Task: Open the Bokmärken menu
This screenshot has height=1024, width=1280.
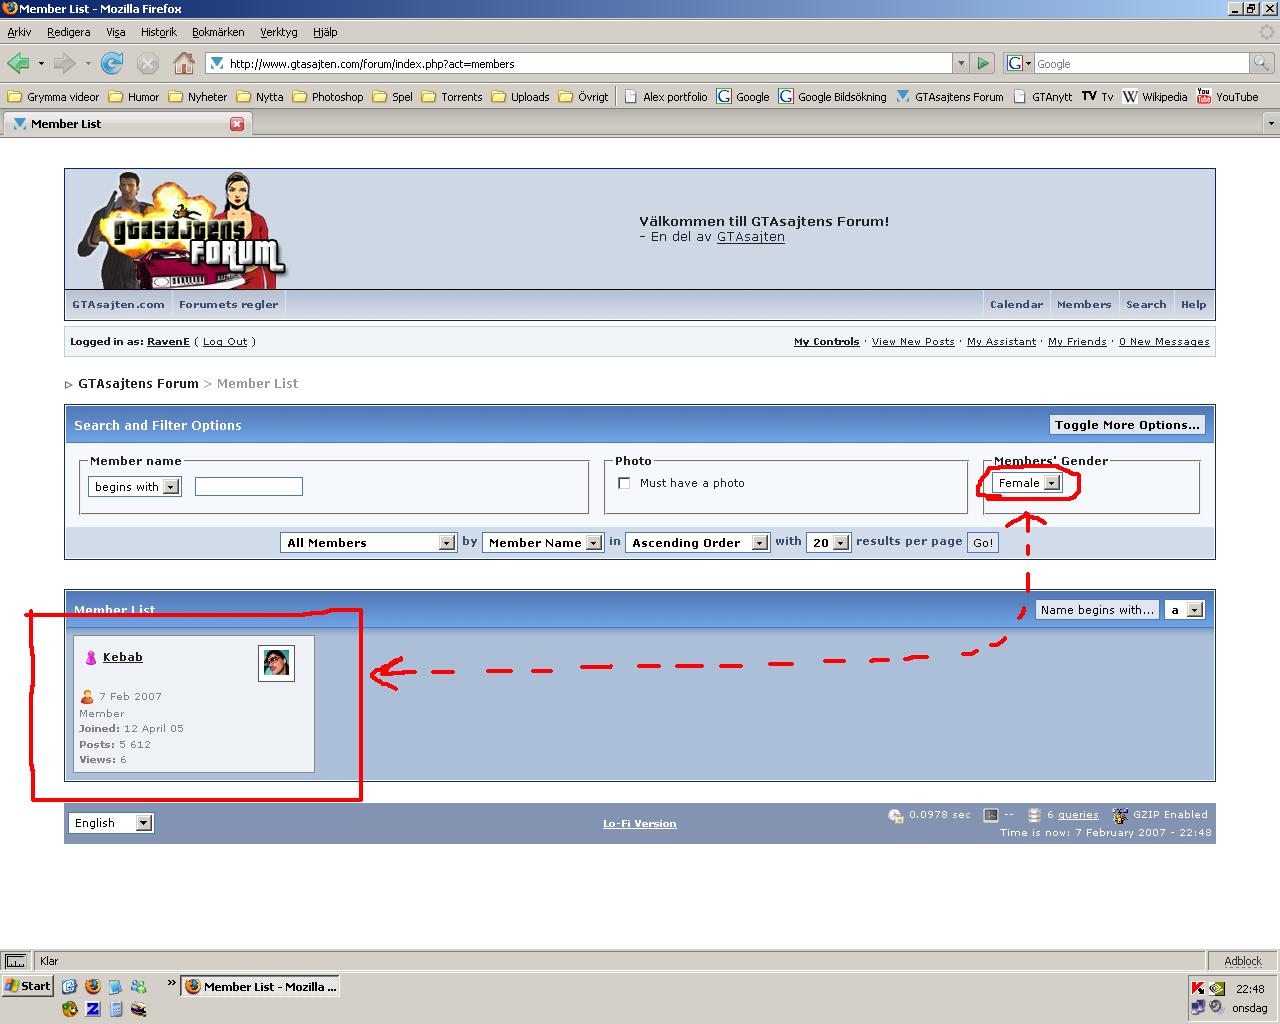Action: (x=218, y=32)
